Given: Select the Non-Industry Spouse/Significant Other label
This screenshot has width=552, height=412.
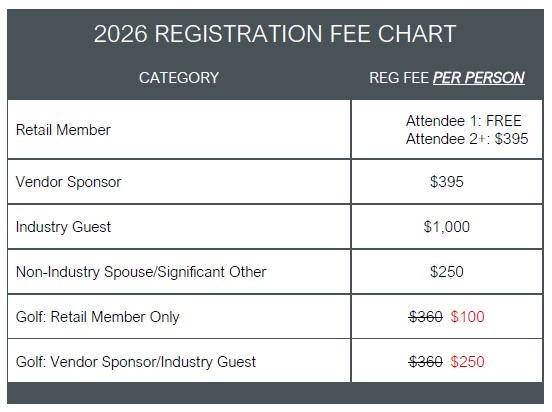Looking at the screenshot, I should tap(141, 272).
